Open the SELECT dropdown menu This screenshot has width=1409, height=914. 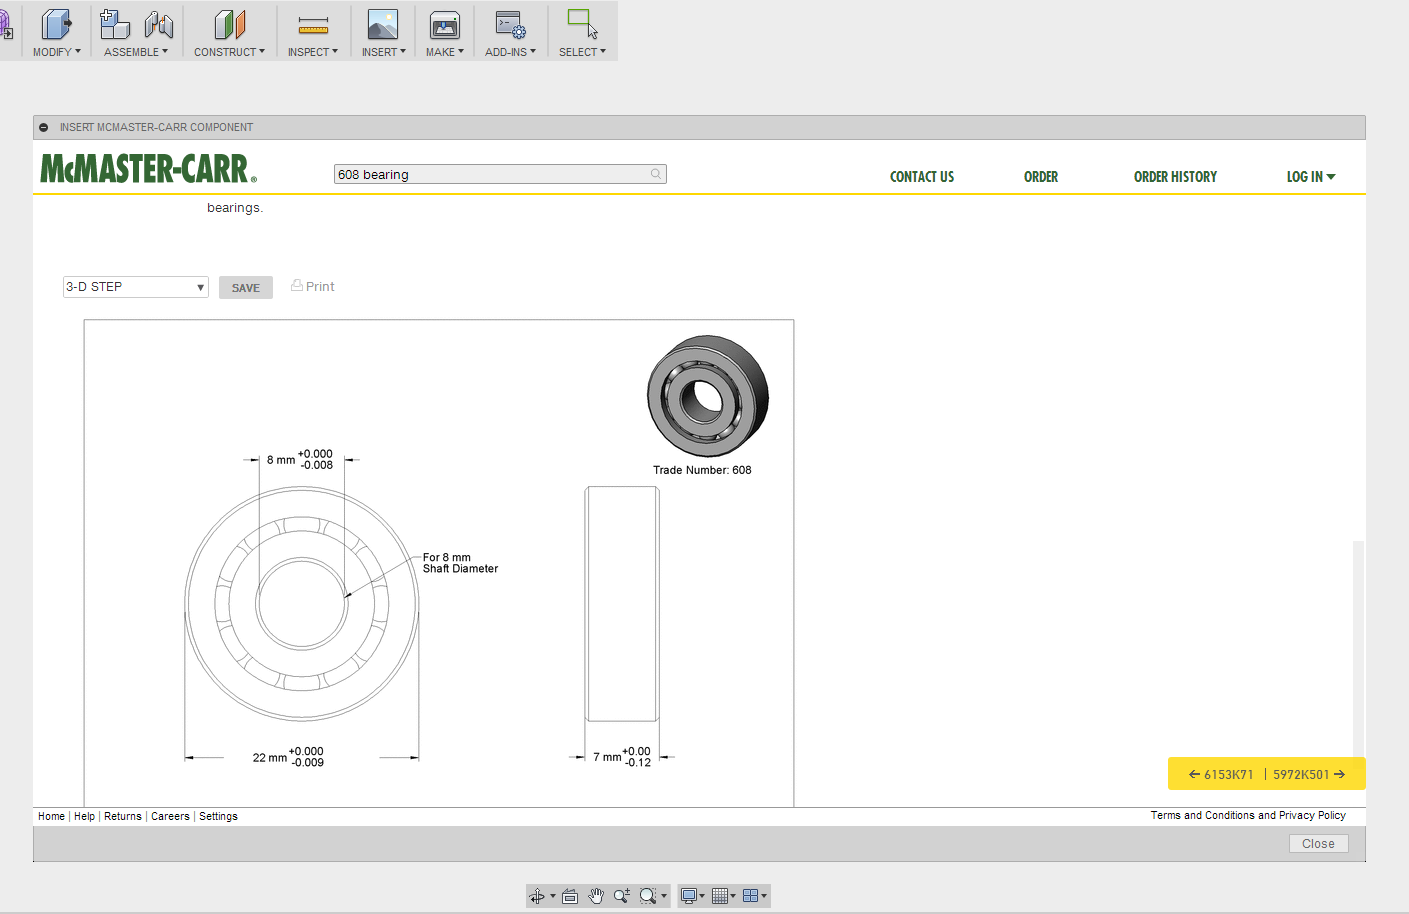click(583, 52)
